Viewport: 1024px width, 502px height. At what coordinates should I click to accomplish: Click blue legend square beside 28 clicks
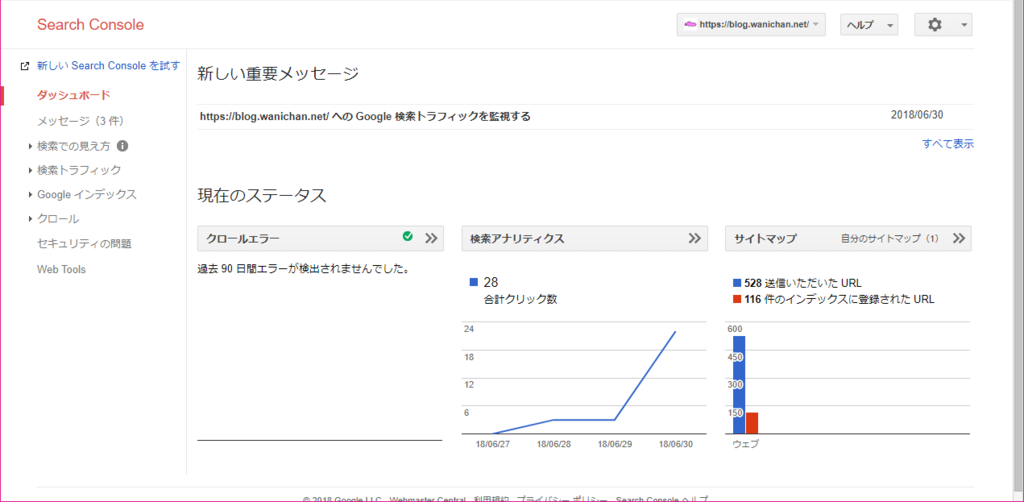tap(474, 283)
